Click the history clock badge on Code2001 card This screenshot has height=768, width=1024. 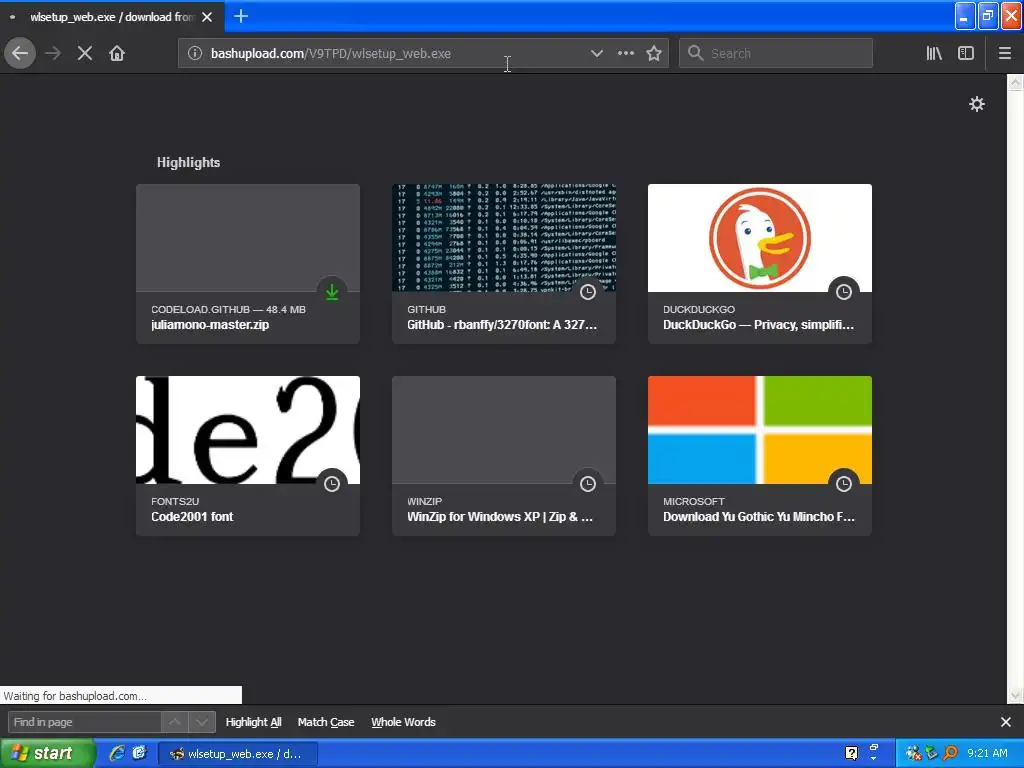tap(332, 484)
